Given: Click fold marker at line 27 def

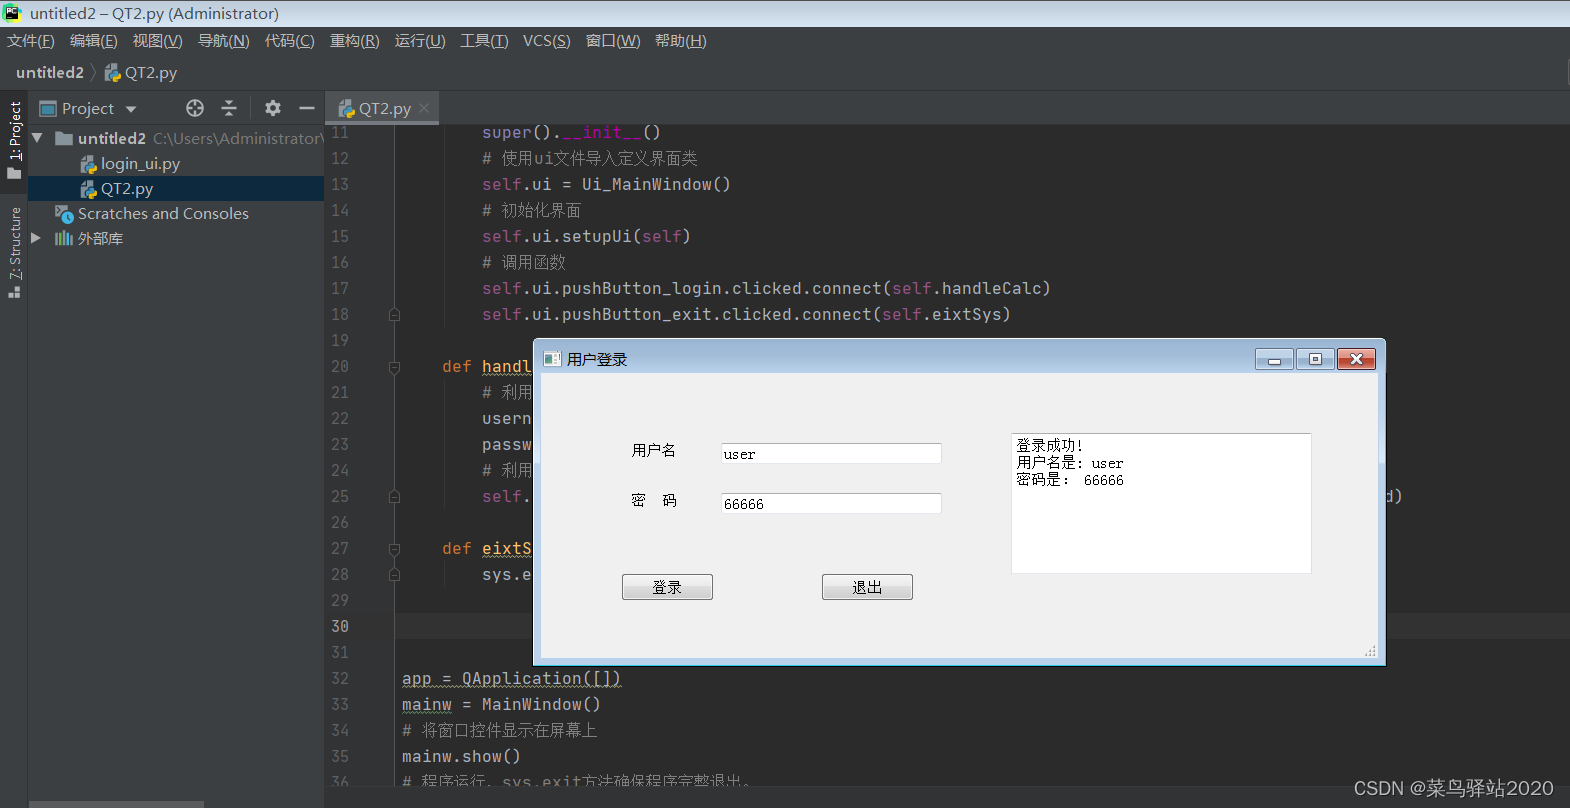Looking at the screenshot, I should (x=394, y=549).
